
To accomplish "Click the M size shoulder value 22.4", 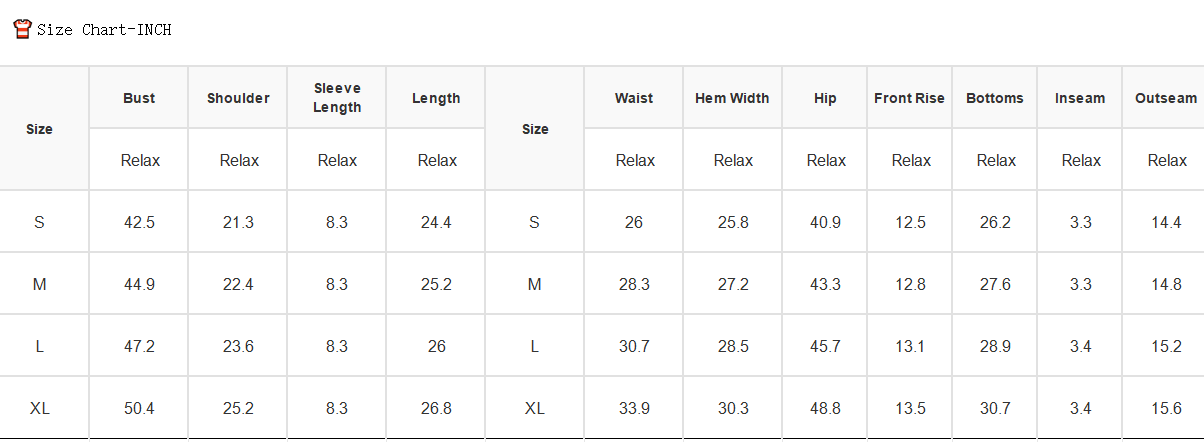I will pyautogui.click(x=238, y=284).
